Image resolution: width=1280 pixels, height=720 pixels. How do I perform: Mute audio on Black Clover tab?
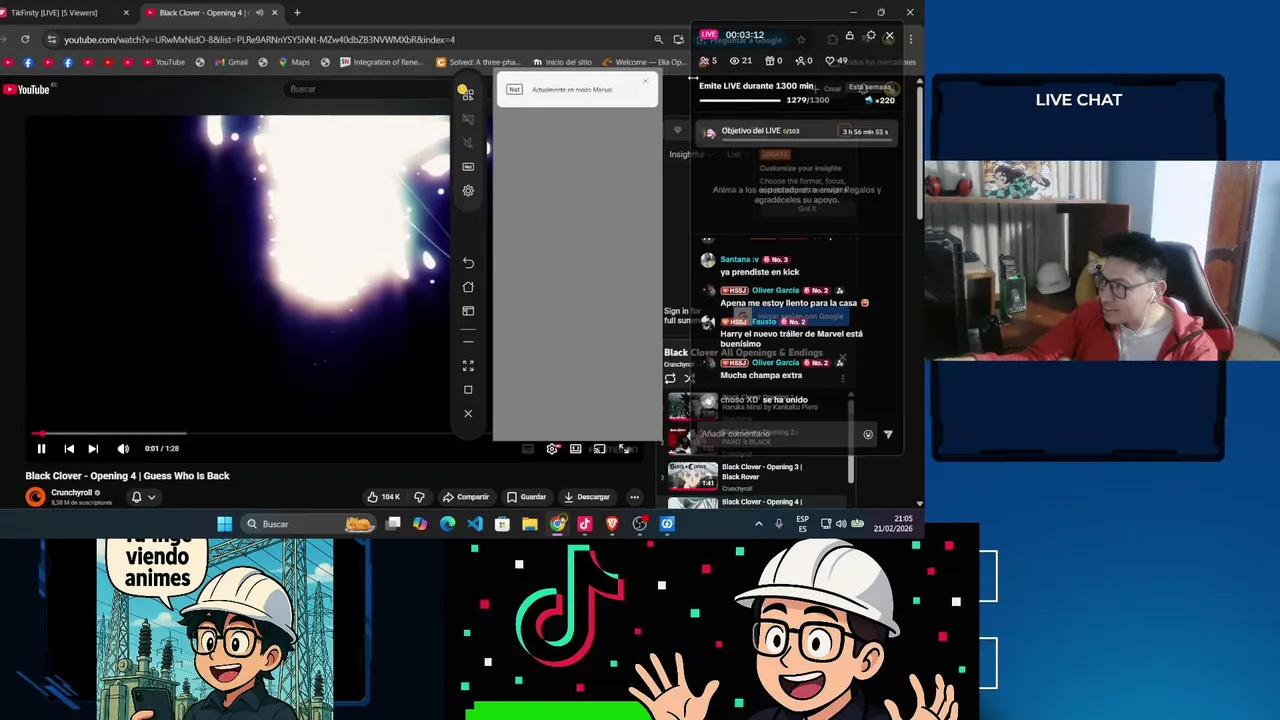(259, 13)
